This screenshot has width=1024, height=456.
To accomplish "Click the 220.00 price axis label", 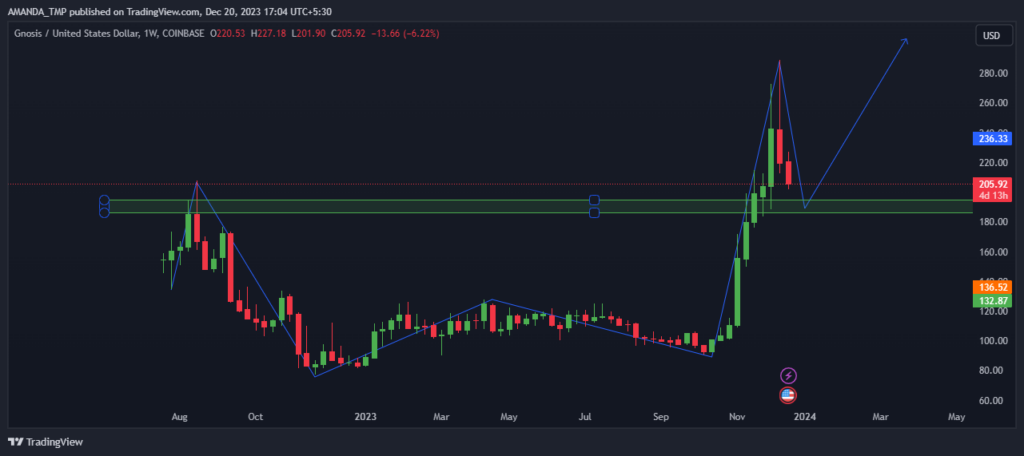I will (991, 162).
